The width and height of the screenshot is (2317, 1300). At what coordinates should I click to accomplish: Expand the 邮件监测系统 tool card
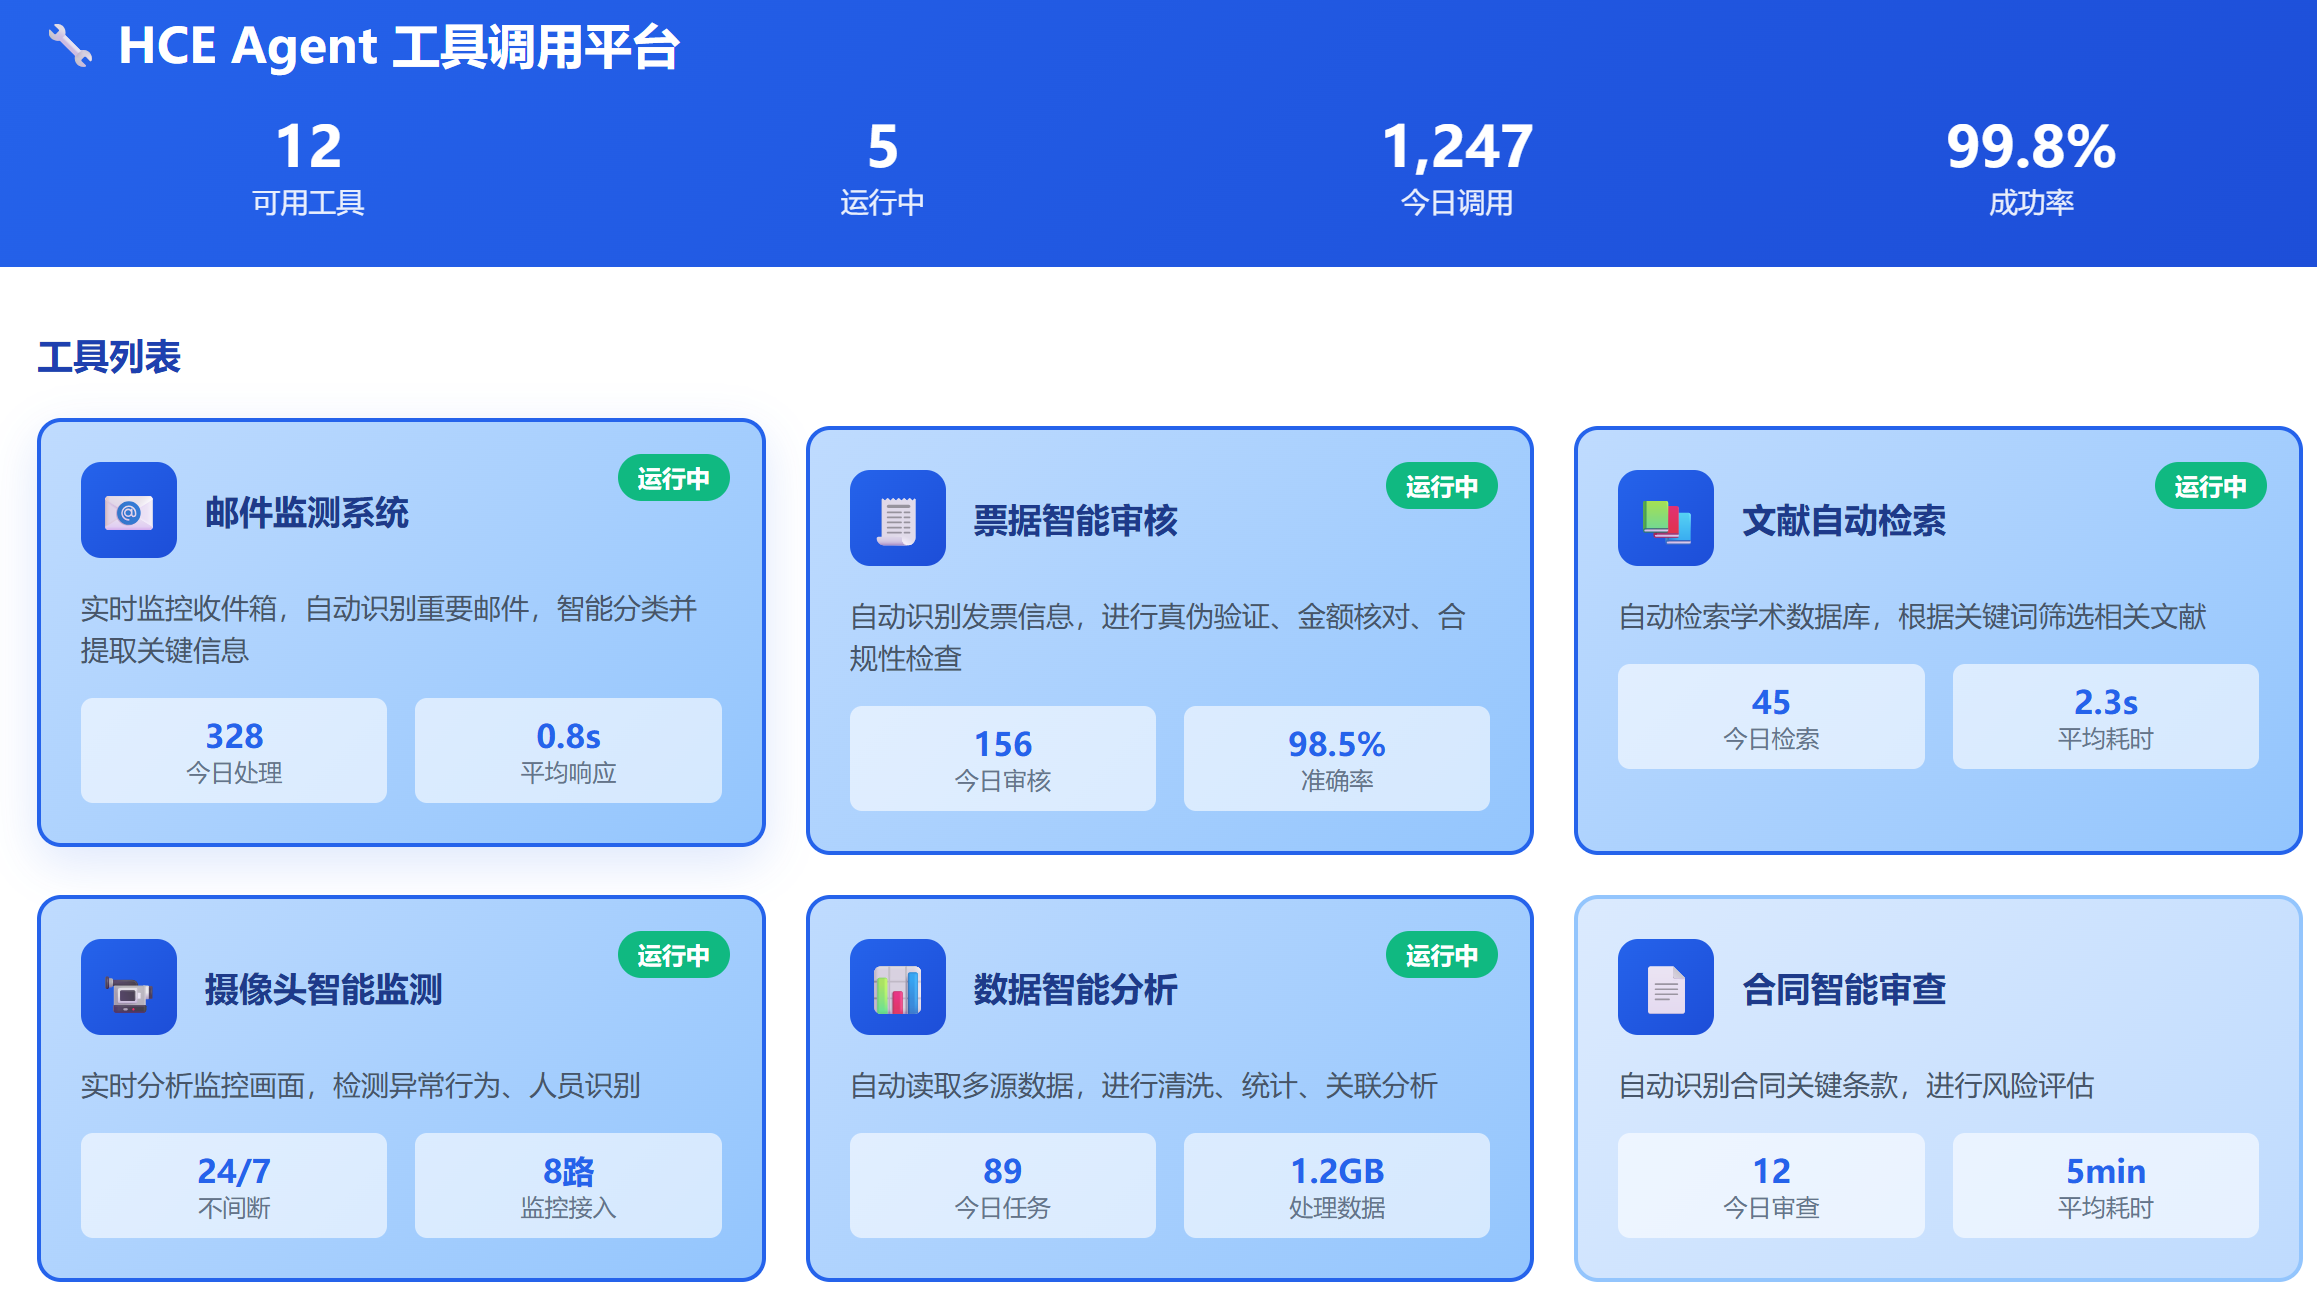pos(399,630)
